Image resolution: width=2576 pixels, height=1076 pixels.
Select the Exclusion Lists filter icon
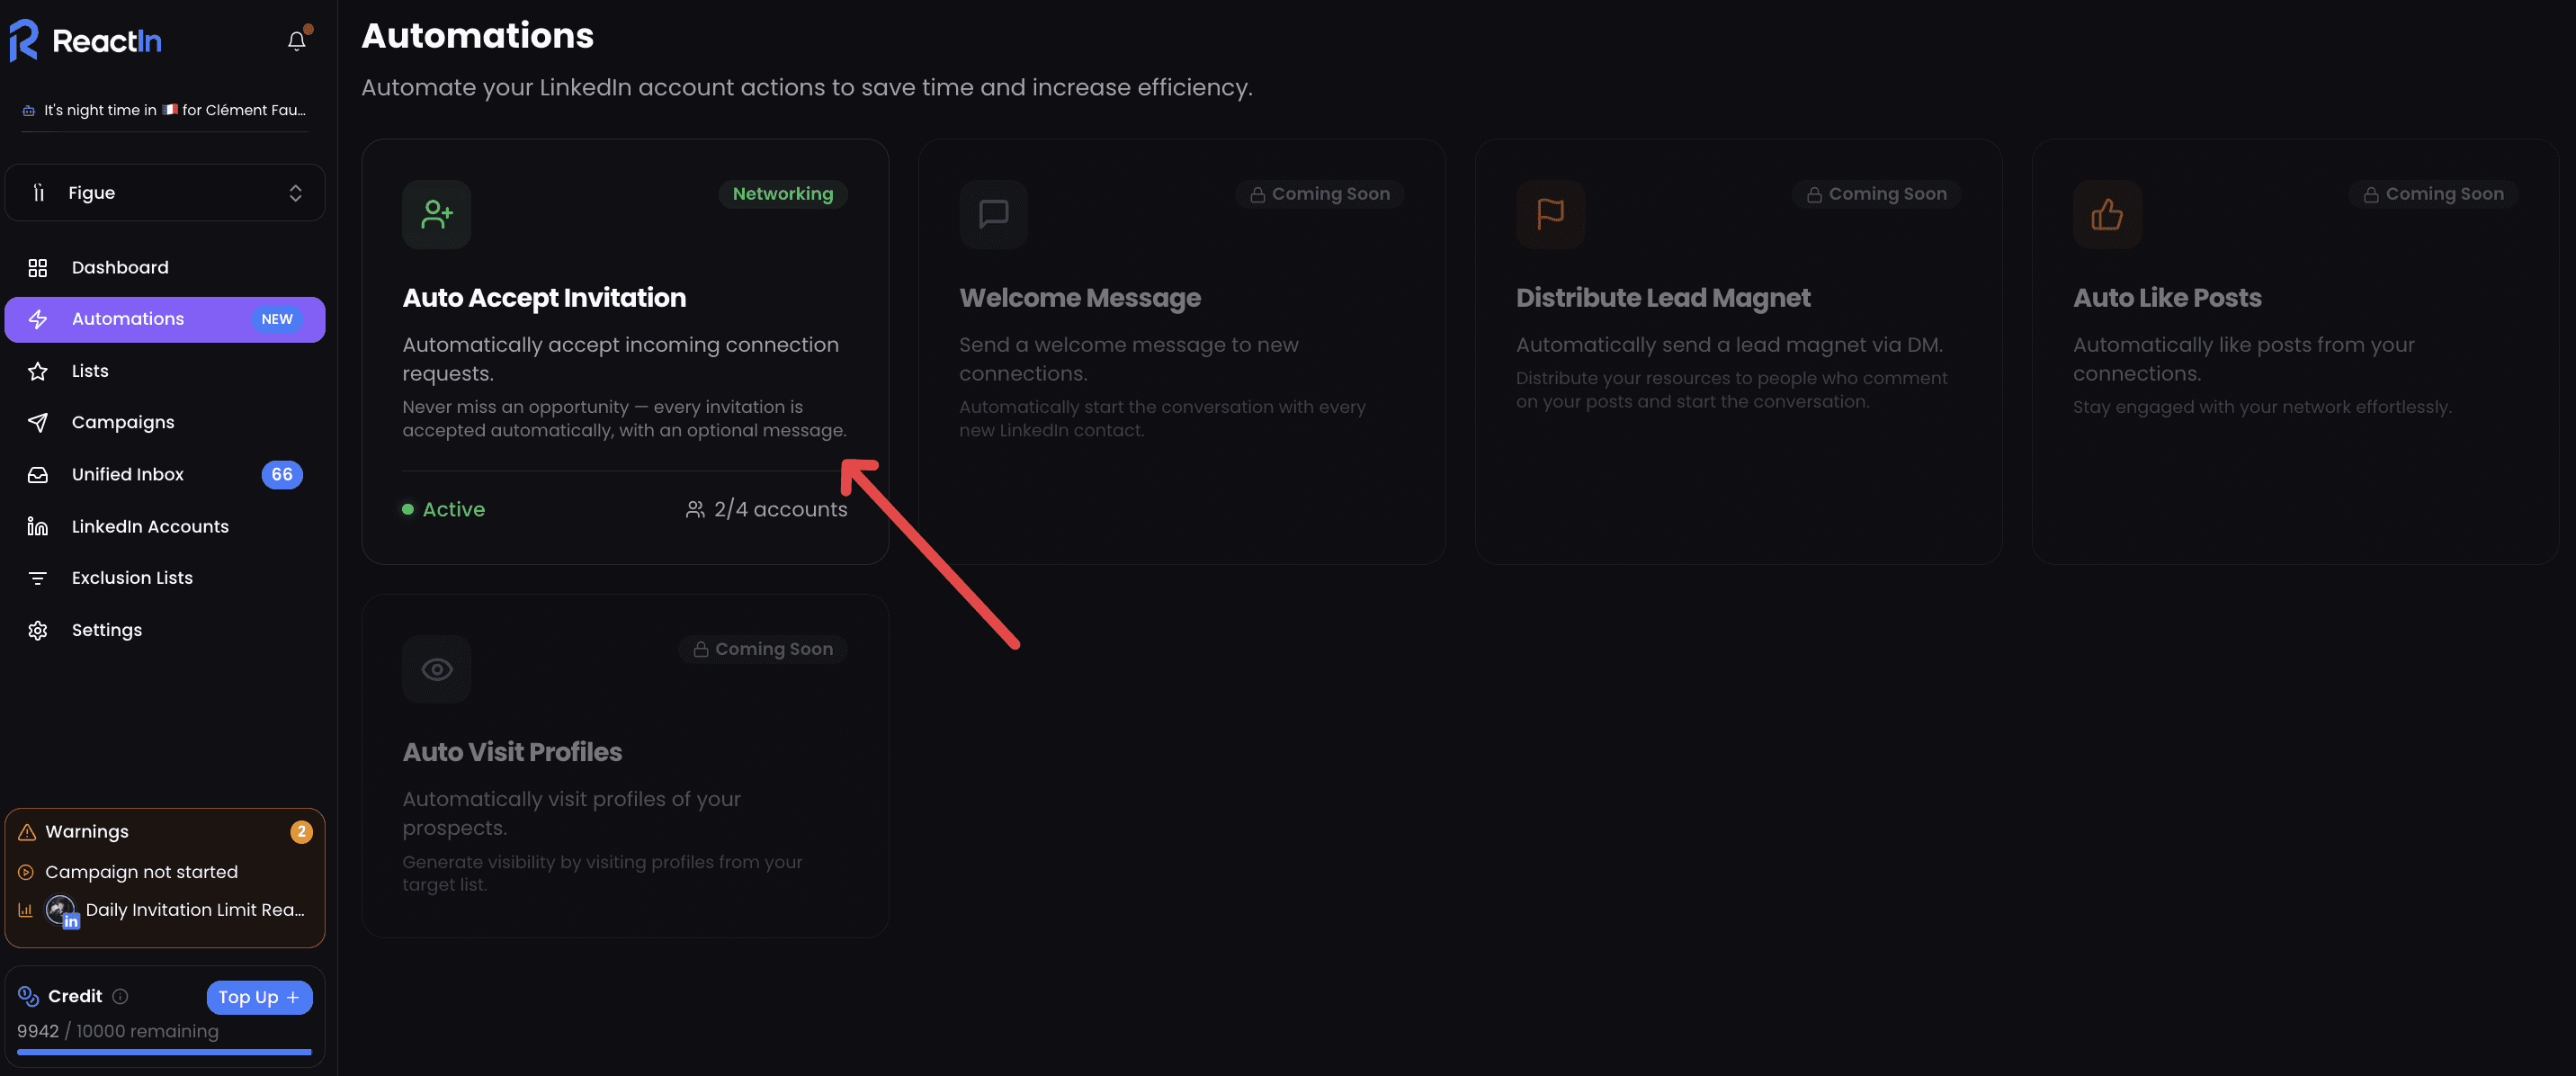pyautogui.click(x=38, y=578)
